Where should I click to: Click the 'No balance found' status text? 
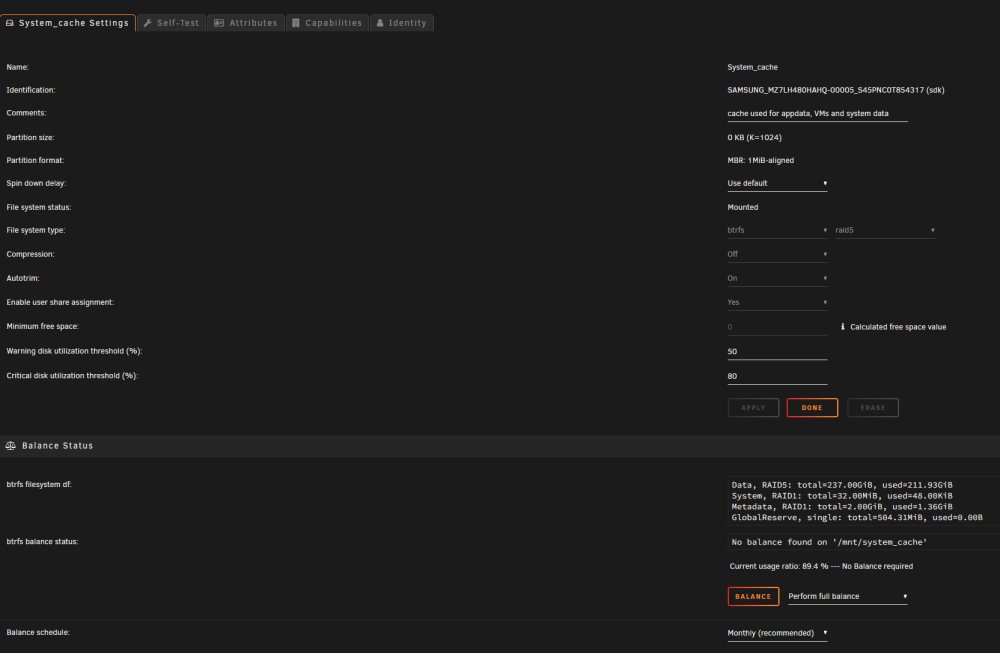coord(829,542)
